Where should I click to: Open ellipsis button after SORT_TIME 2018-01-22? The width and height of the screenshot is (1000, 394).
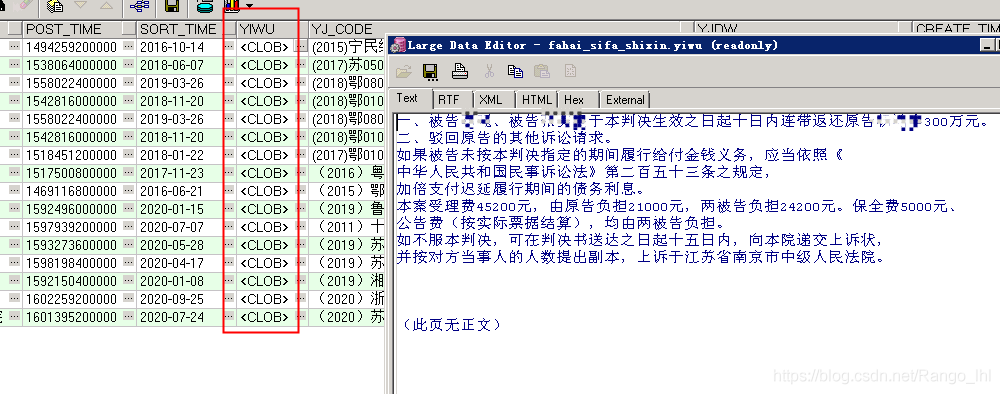pos(230,155)
